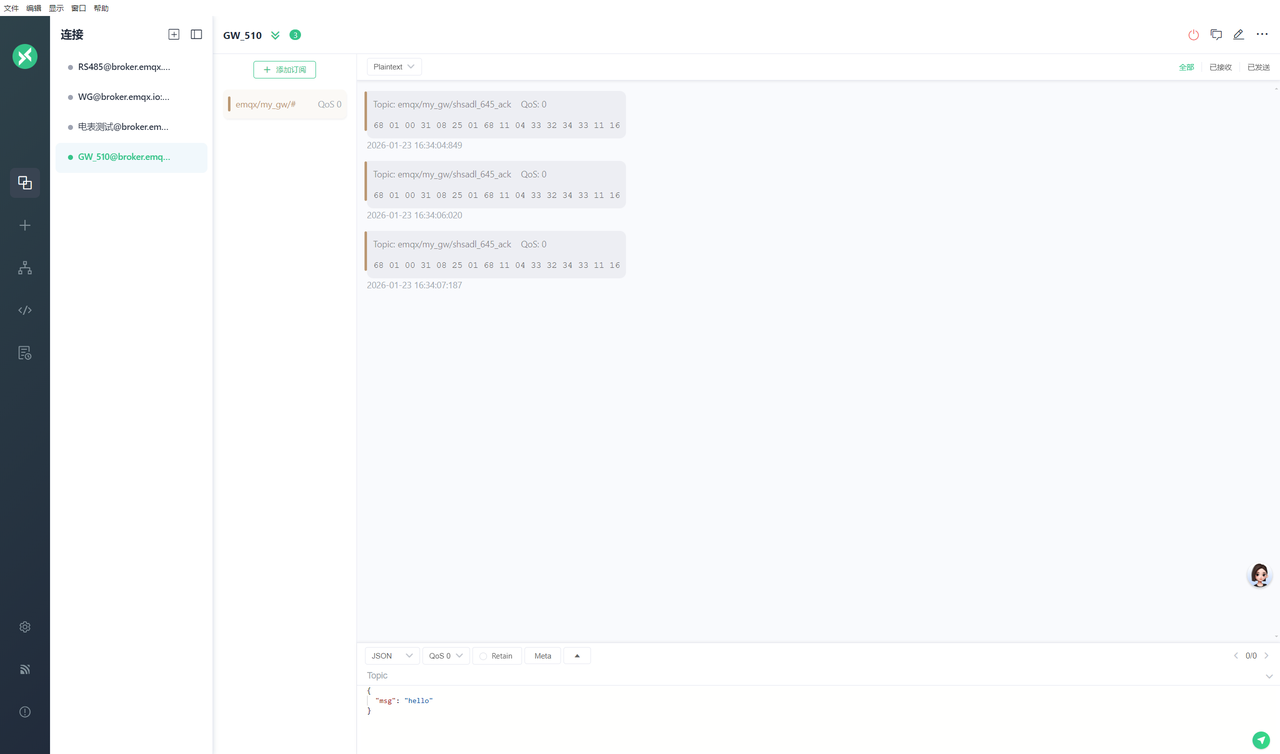Expand the Topic history dropdown chevron

[x=1269, y=676]
